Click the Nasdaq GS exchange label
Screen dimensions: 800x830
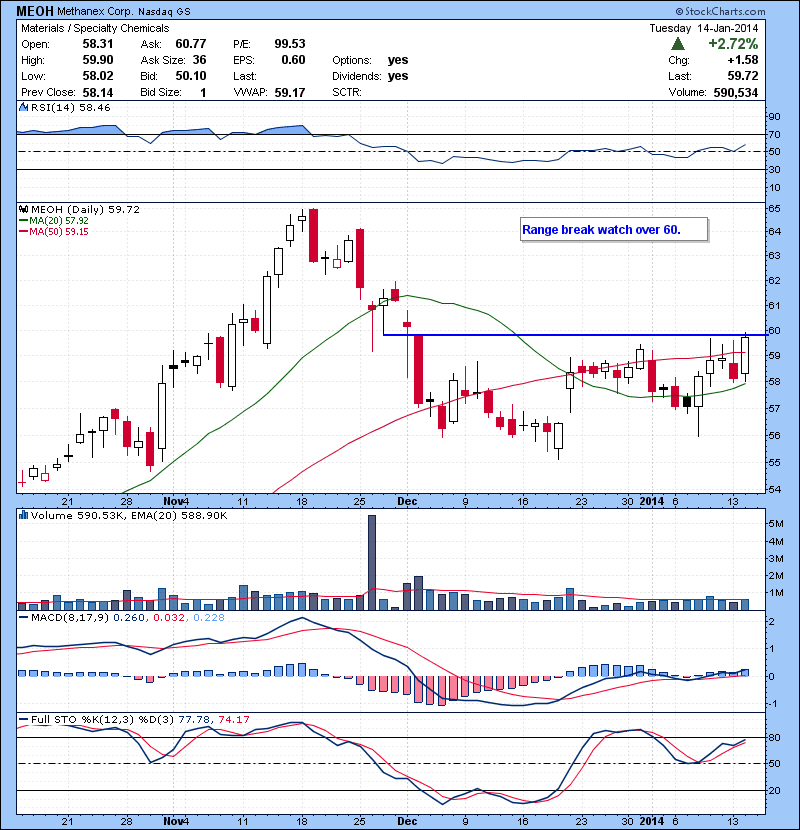tap(164, 11)
